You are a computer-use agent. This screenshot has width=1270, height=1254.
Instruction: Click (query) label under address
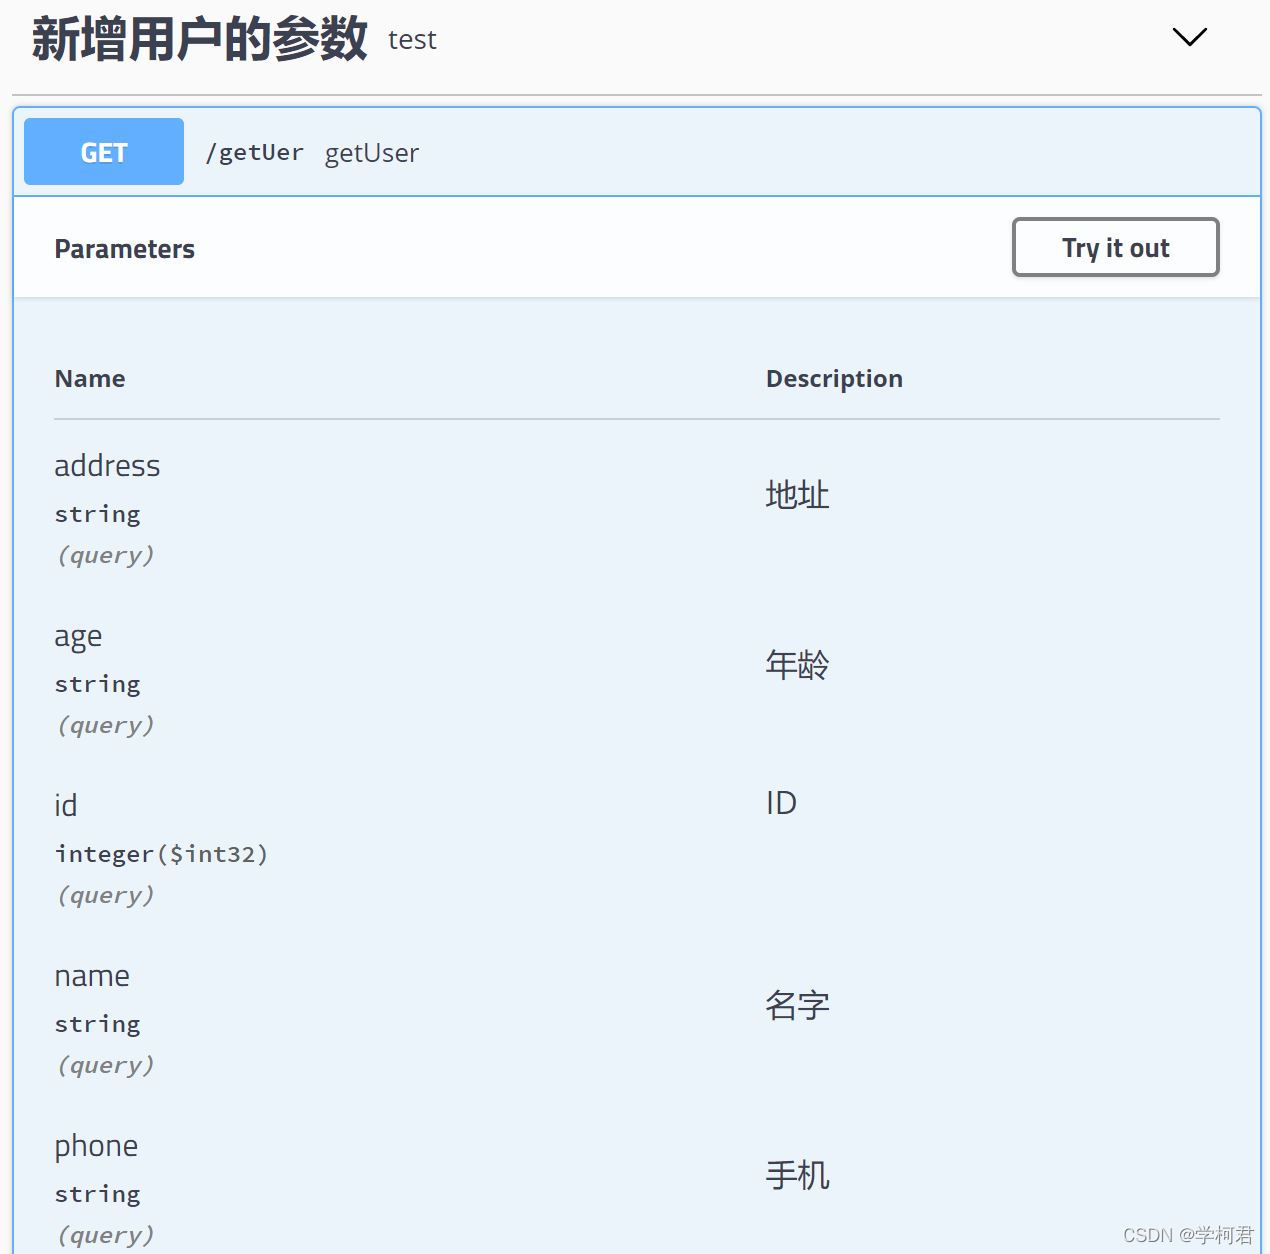pyautogui.click(x=105, y=556)
